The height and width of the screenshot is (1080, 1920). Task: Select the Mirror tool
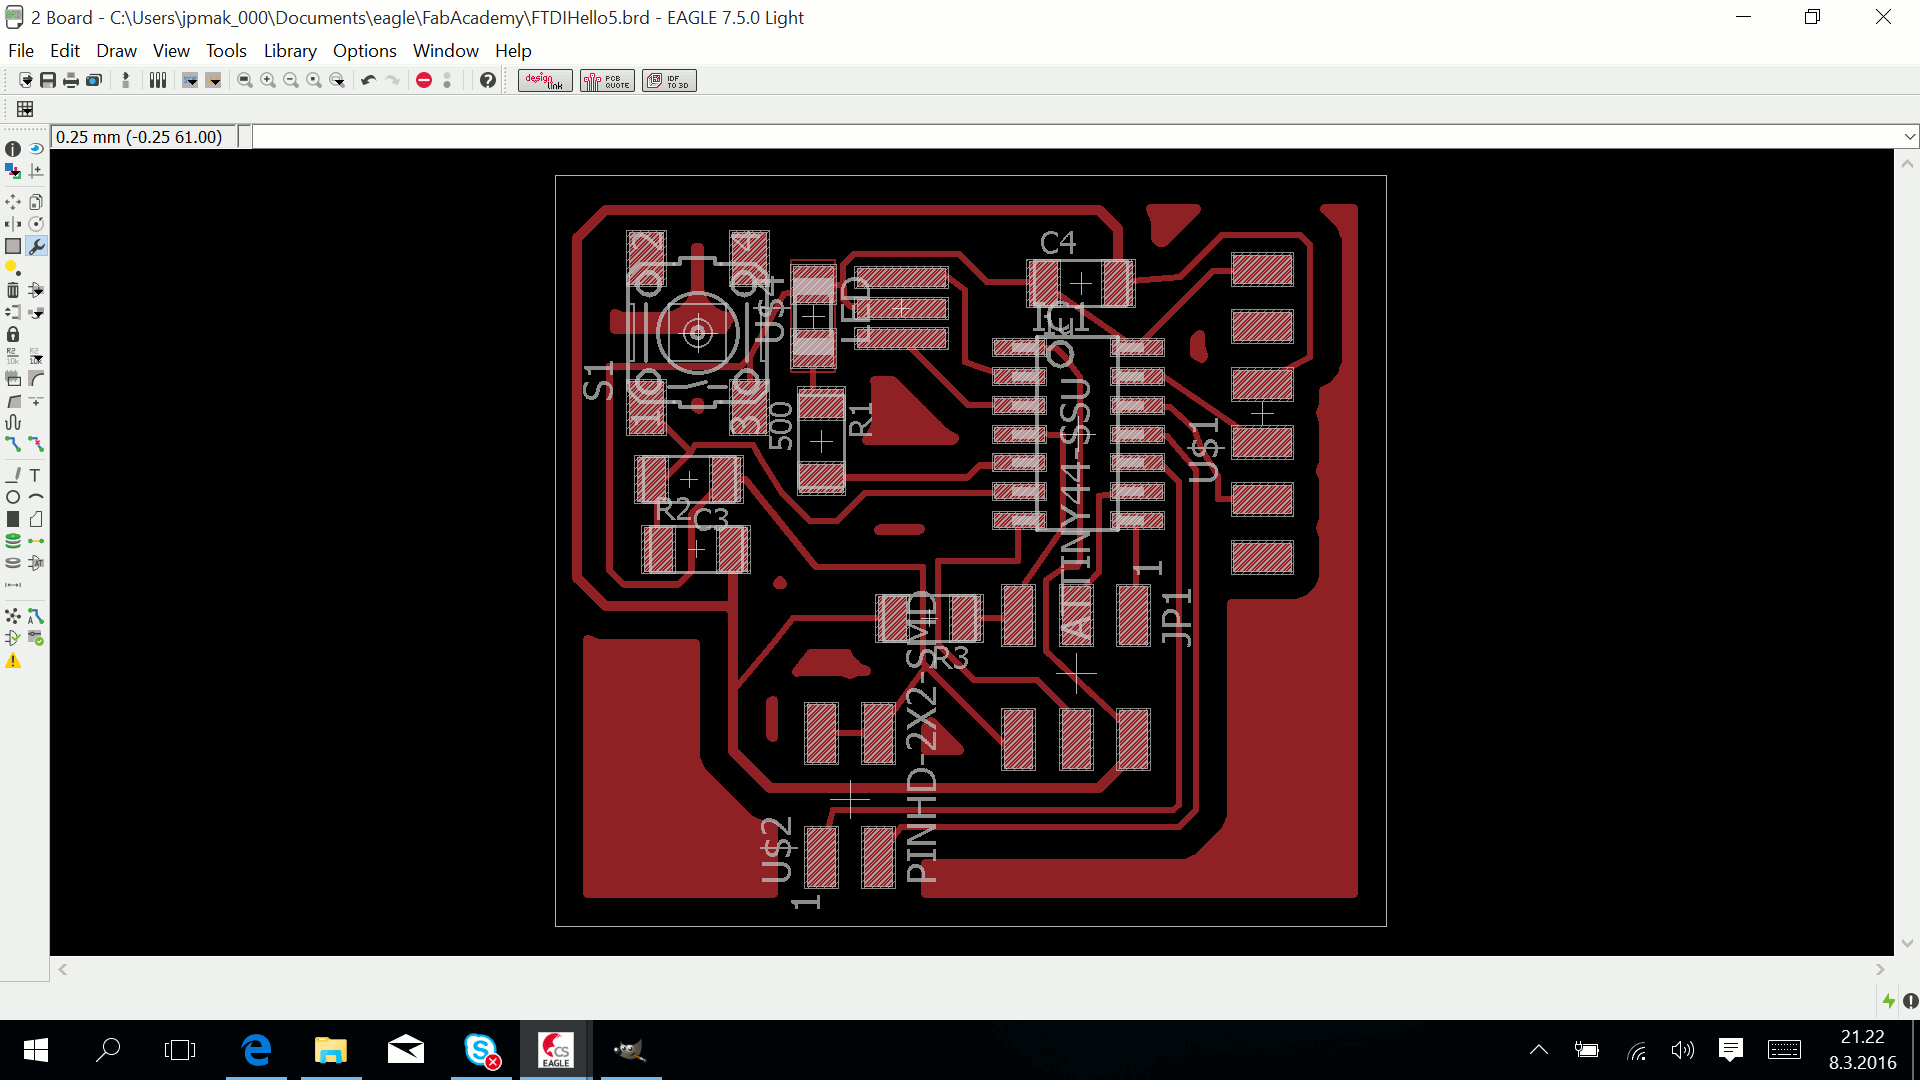13,224
